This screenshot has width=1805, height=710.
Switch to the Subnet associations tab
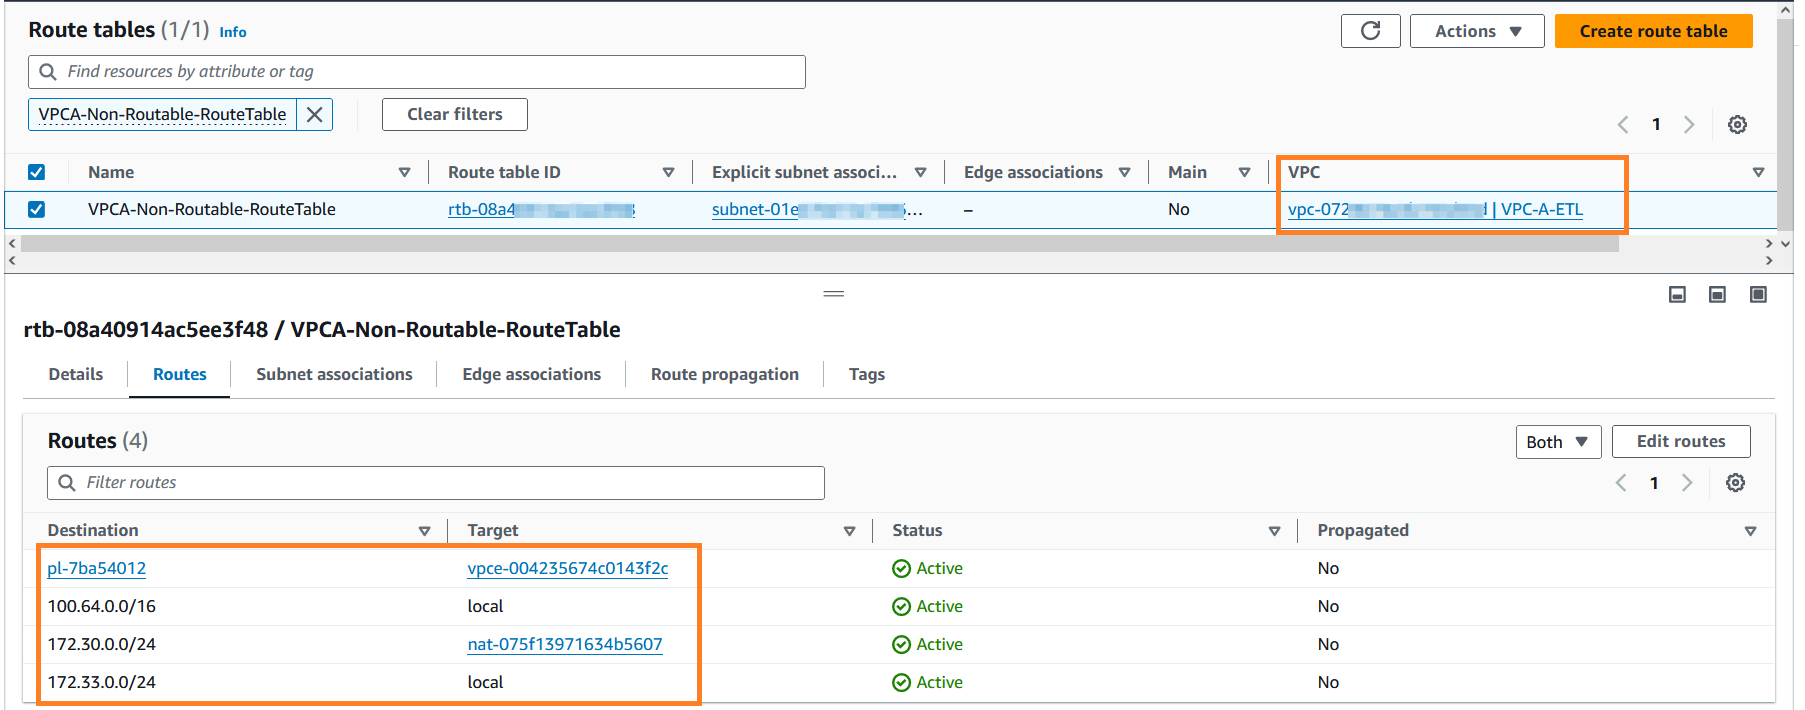click(x=334, y=374)
